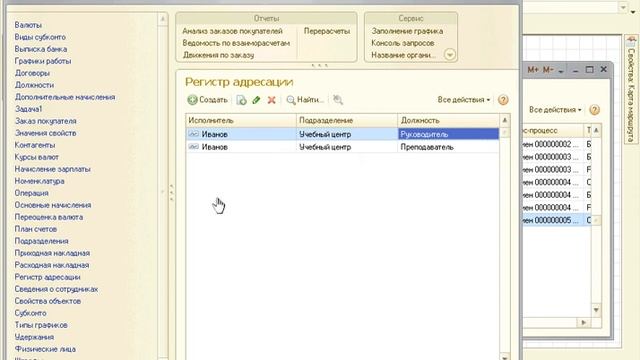Click scroll-down arrow in background window list

point(596,310)
